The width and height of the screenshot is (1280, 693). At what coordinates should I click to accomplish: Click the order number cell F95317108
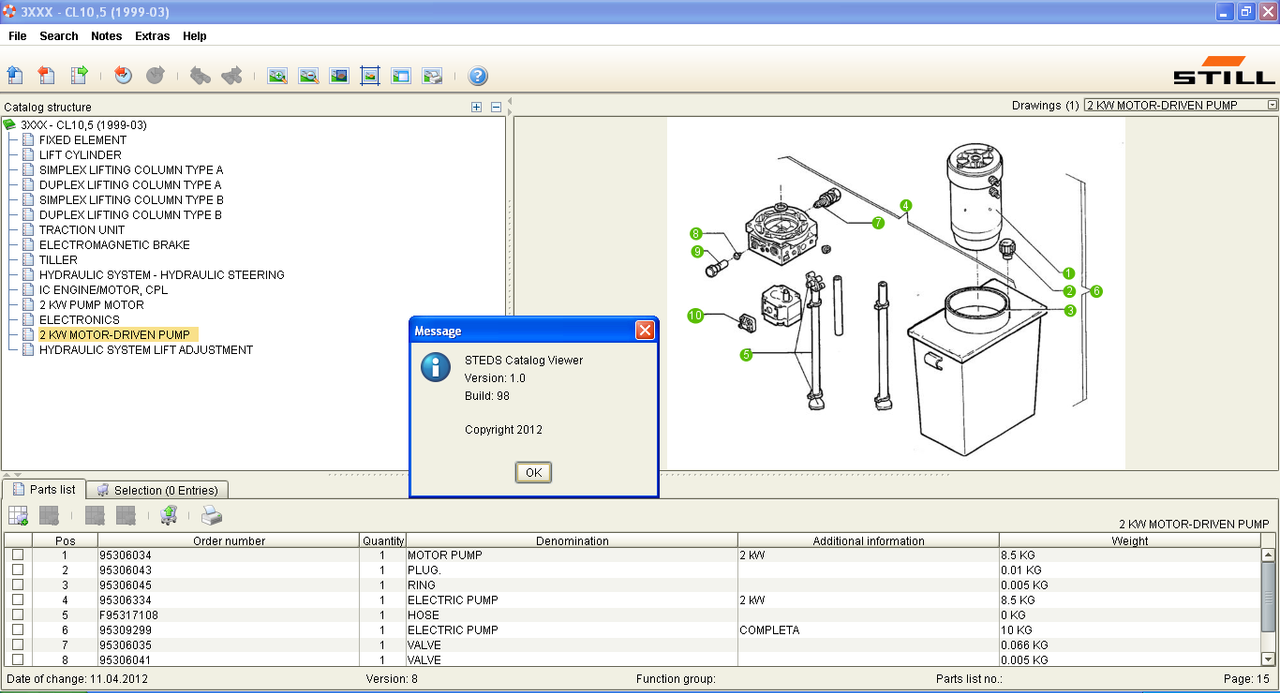(229, 615)
